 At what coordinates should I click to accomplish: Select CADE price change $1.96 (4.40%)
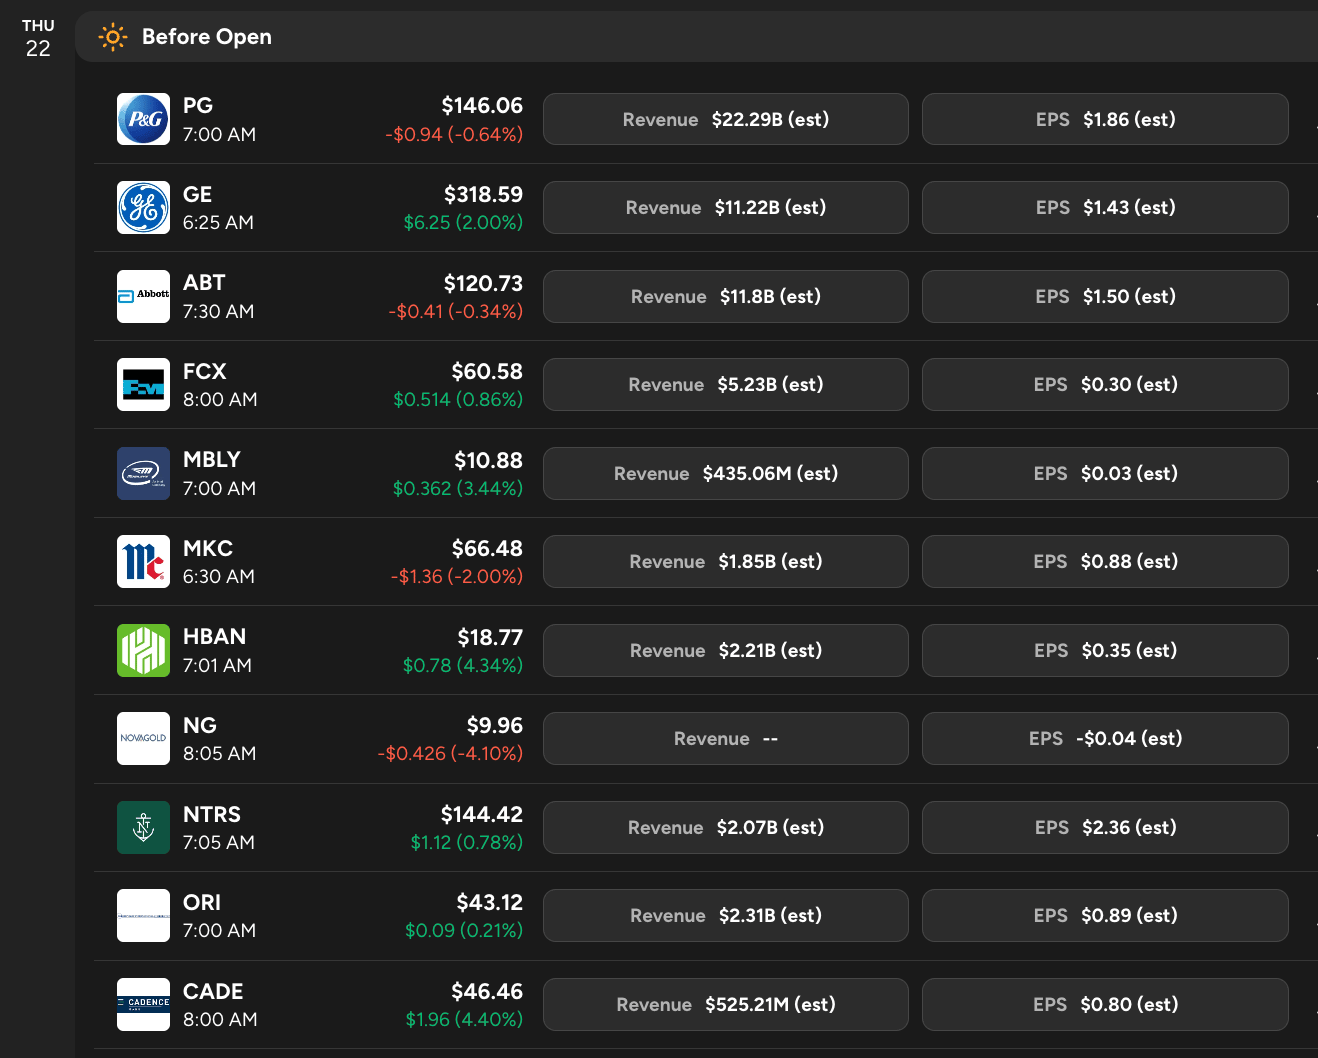pyautogui.click(x=464, y=1019)
